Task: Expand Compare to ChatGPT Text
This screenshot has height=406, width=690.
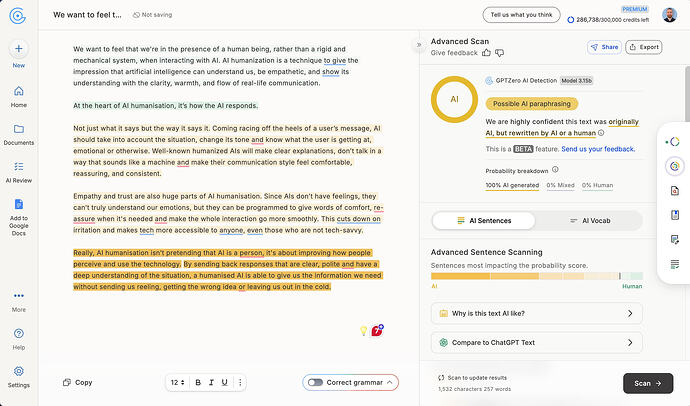Action: tap(536, 343)
